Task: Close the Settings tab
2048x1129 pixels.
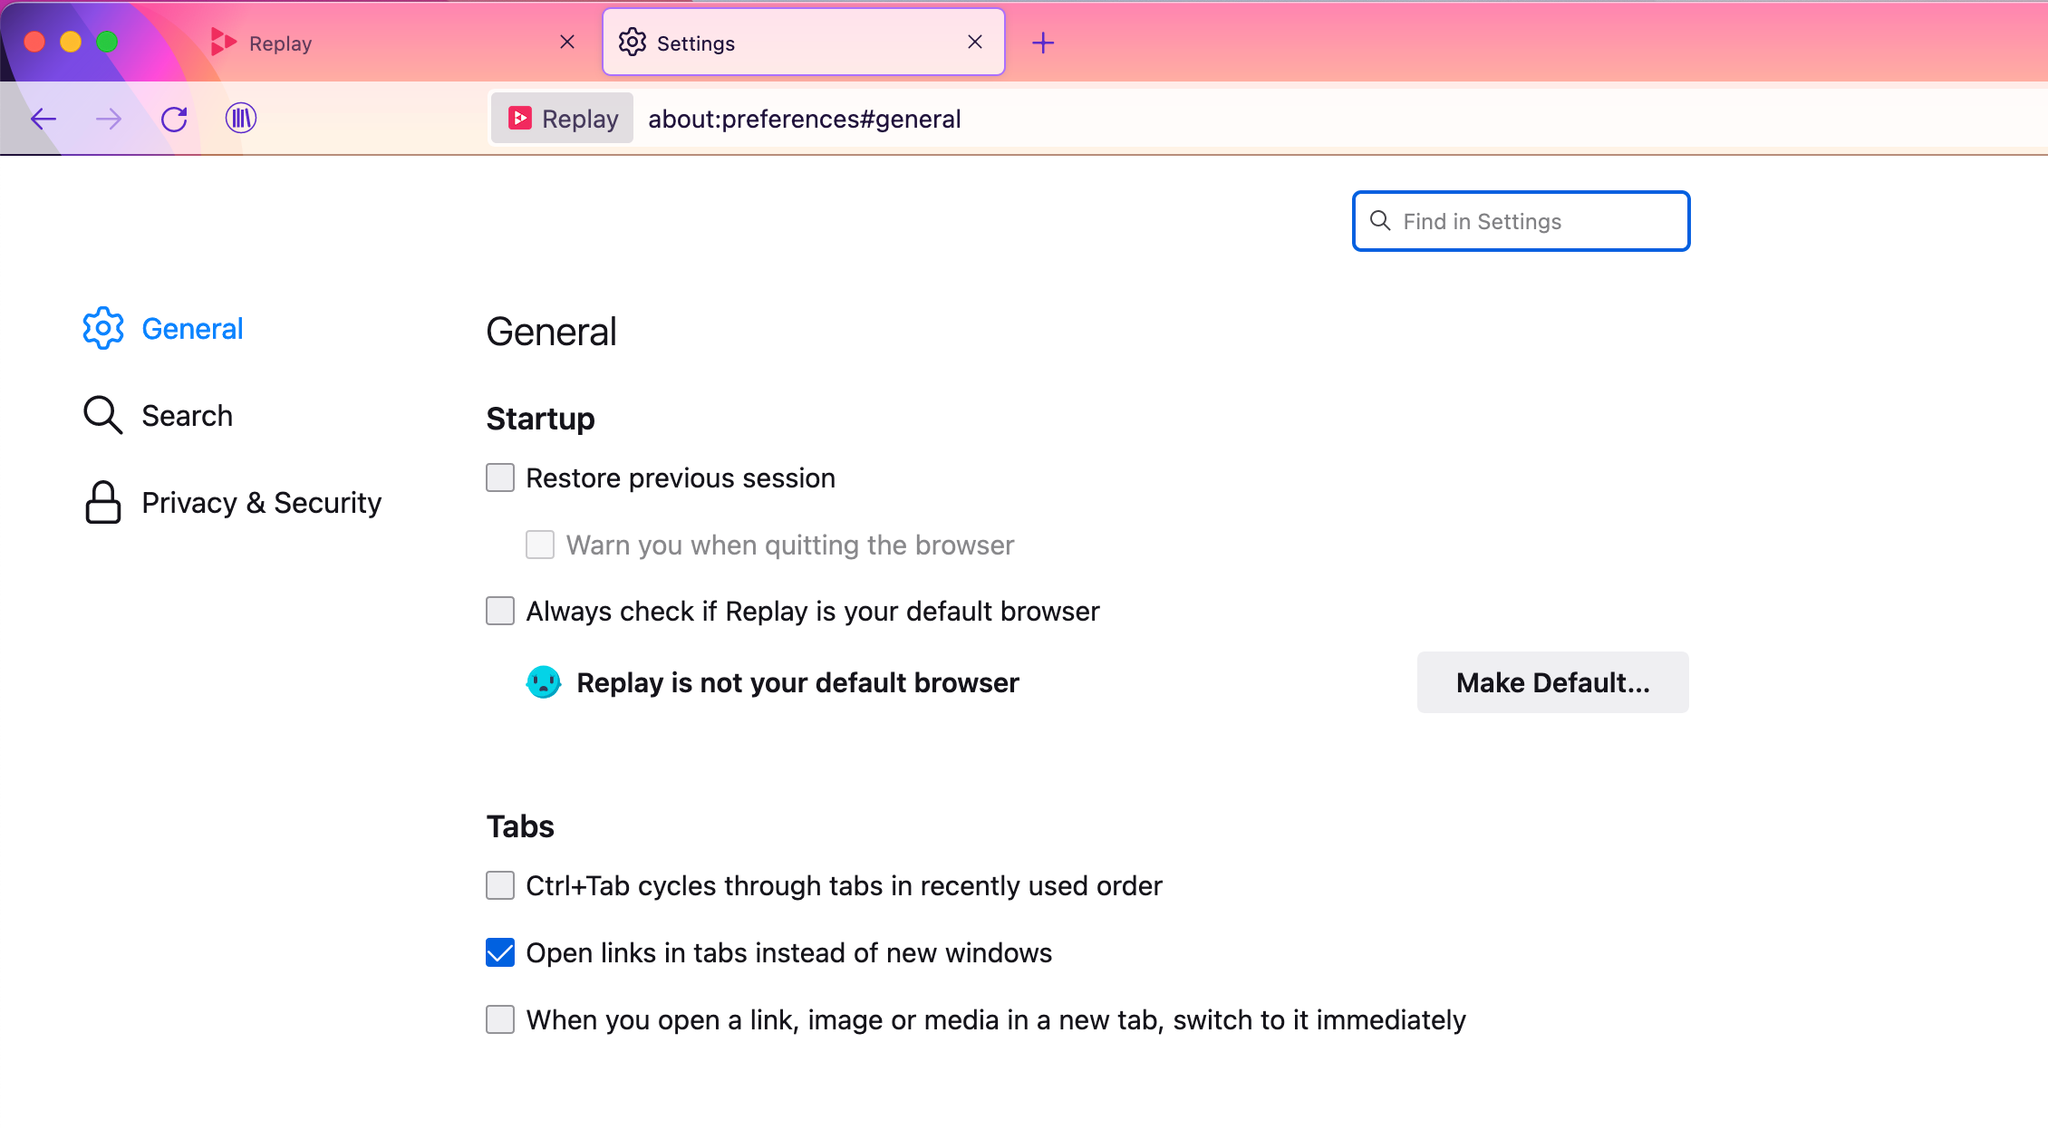Action: click(x=975, y=42)
